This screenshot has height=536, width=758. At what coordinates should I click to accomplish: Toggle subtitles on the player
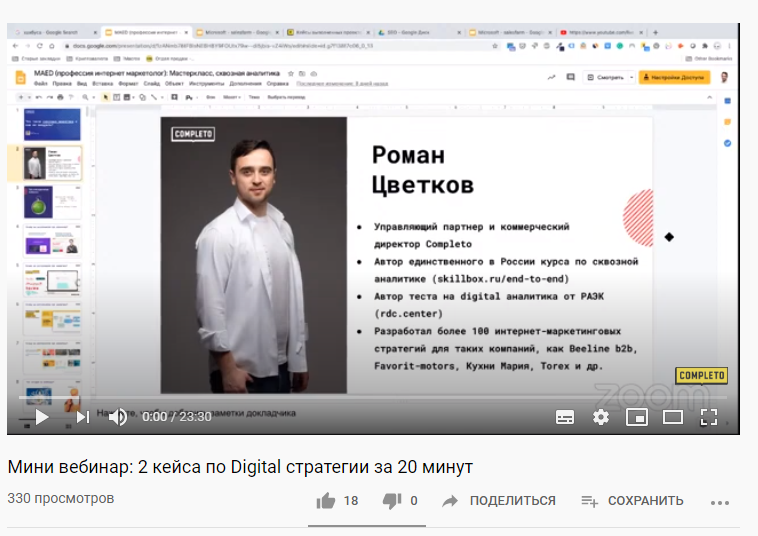(565, 417)
